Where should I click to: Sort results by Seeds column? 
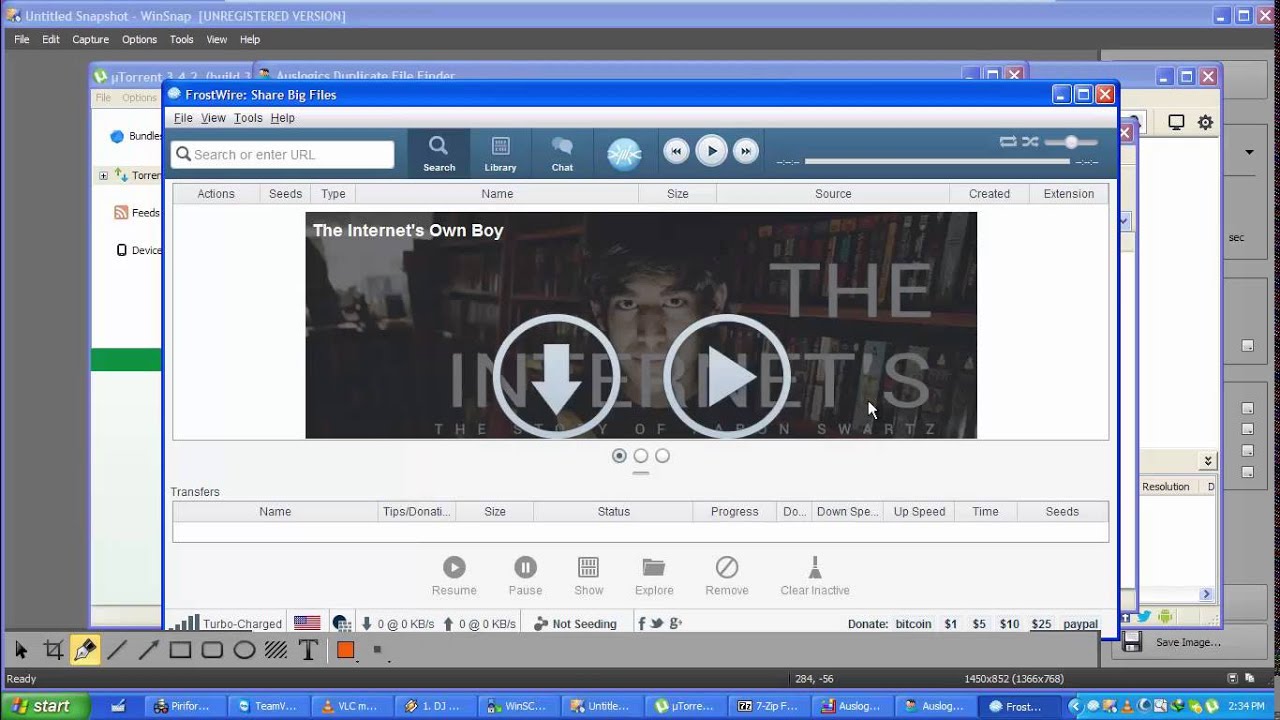[x=285, y=194]
